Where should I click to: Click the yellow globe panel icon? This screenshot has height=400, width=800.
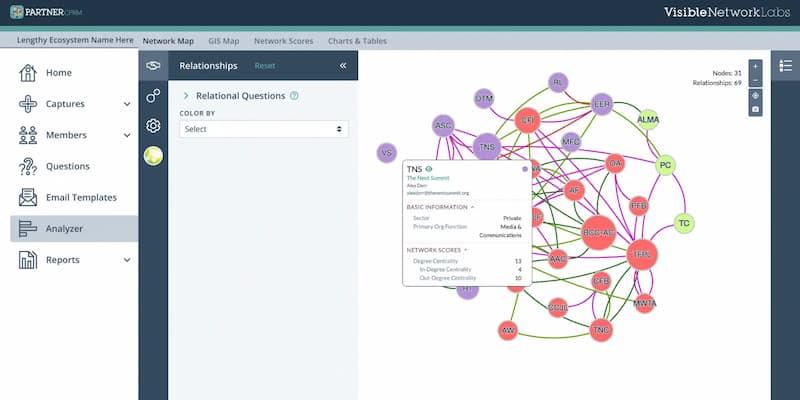[153, 156]
